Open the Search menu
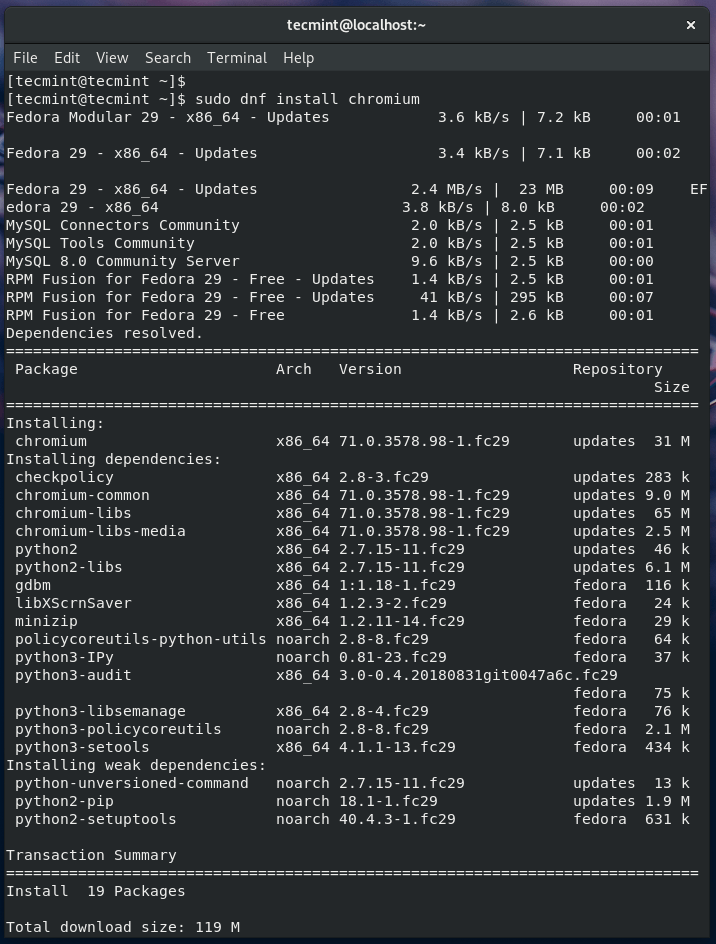Viewport: 716px width, 944px height. tap(167, 58)
